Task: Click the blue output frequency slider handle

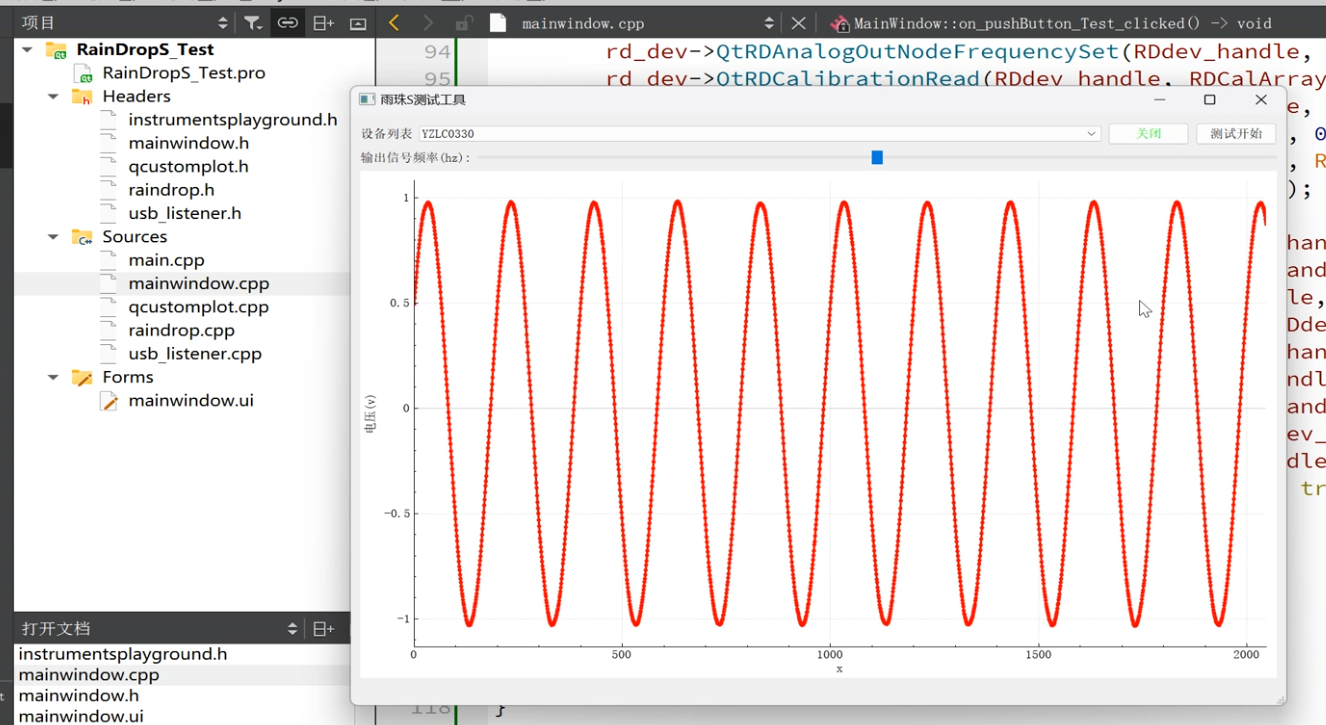Action: point(877,158)
